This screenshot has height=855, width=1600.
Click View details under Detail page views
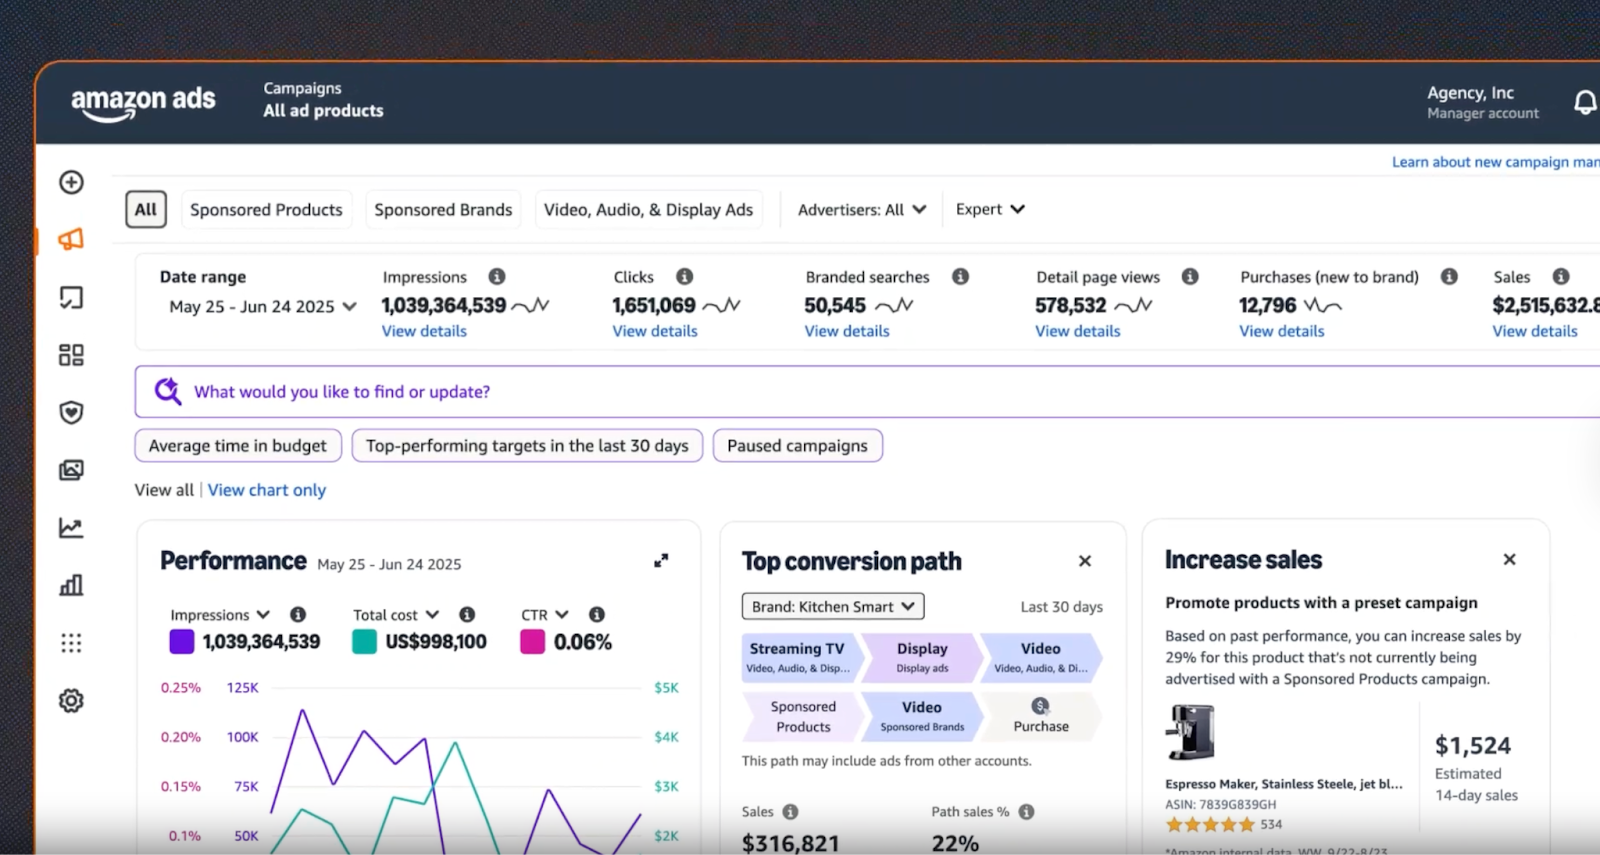pos(1078,331)
